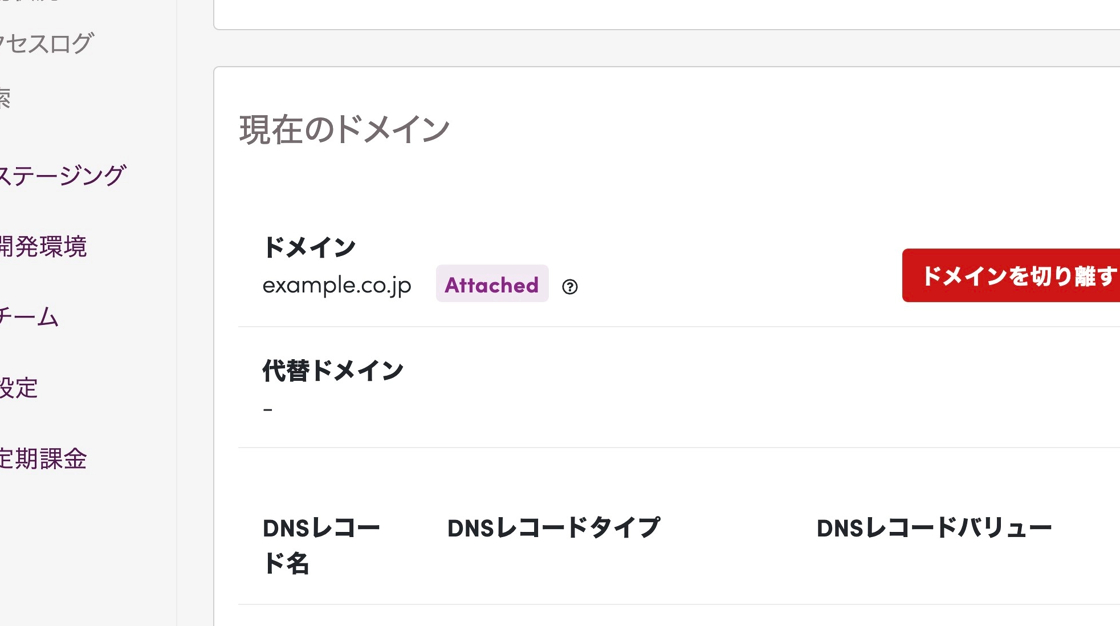The image size is (1120, 626).
Task: Open アクセスログ in the sidebar
Action: 46,44
